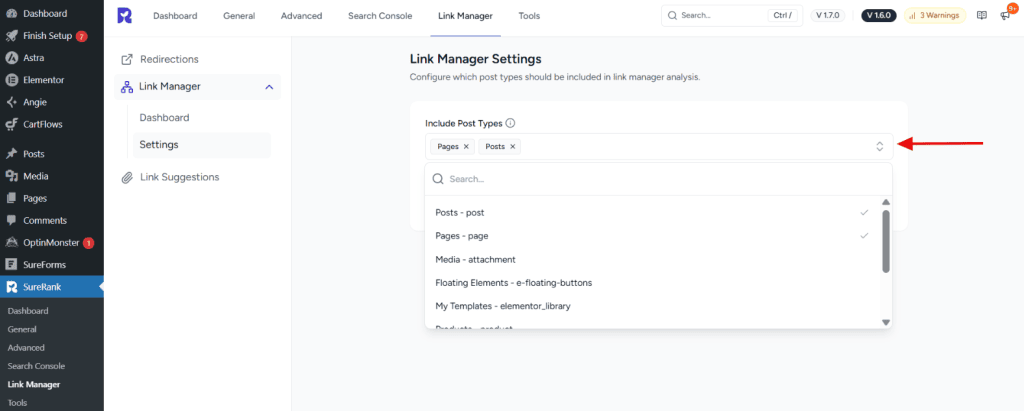This screenshot has height=411, width=1024.
Task: Open the announcements megaphone icon
Action: pyautogui.click(x=1005, y=16)
